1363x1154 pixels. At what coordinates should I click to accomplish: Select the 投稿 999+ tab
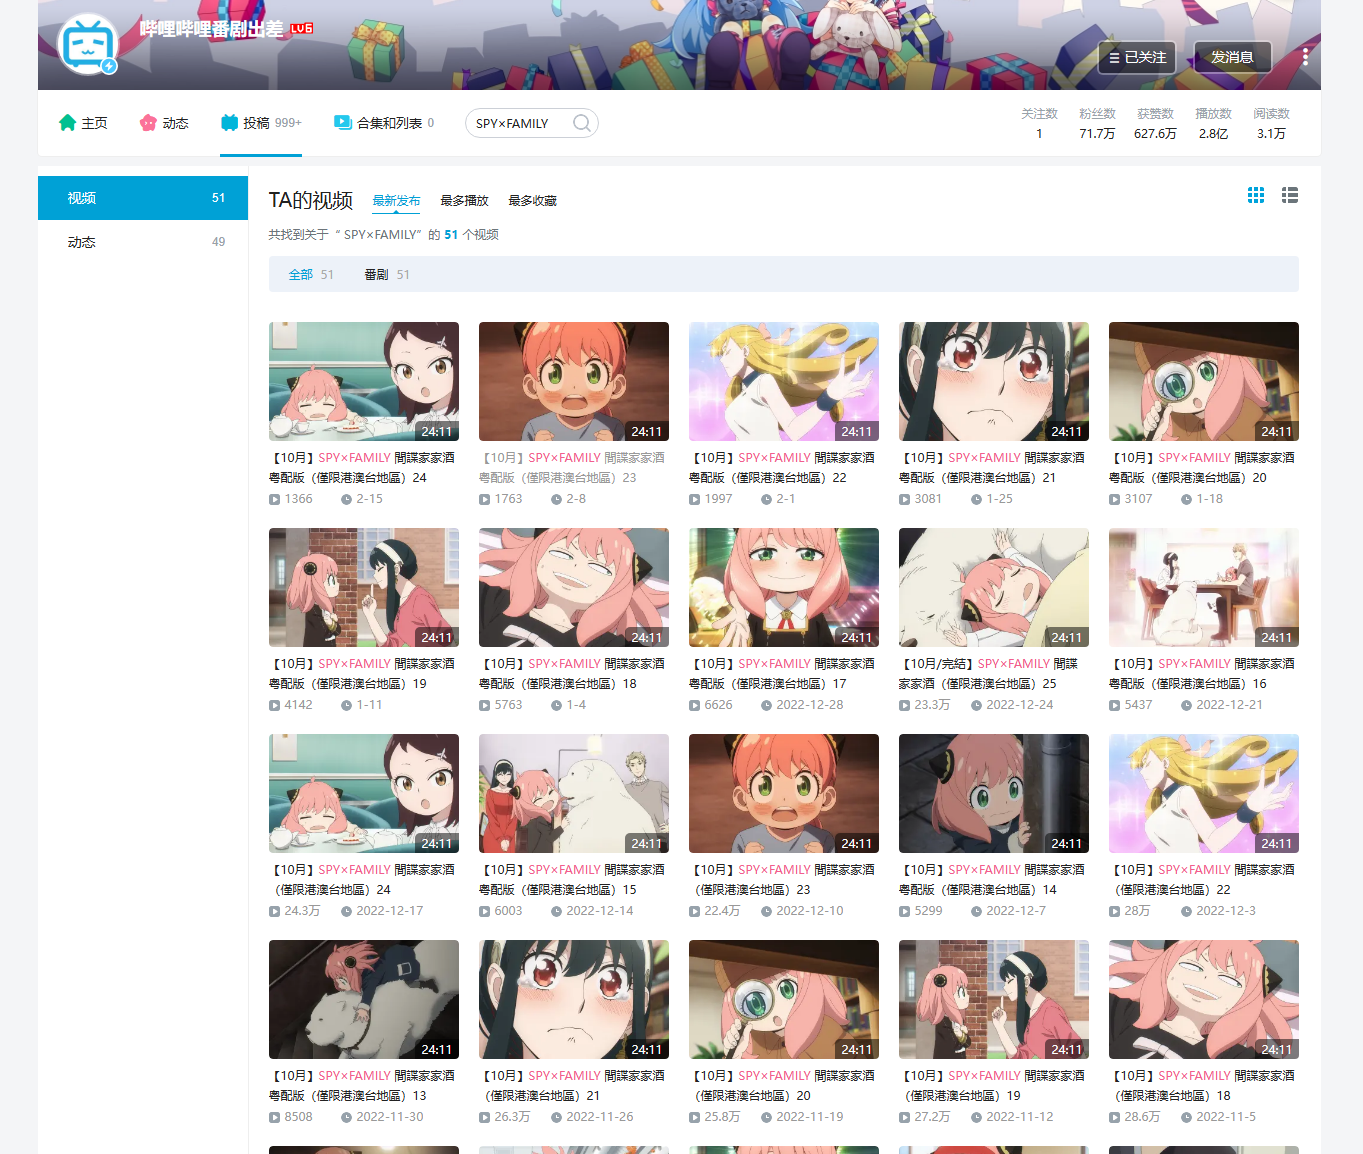(x=261, y=123)
